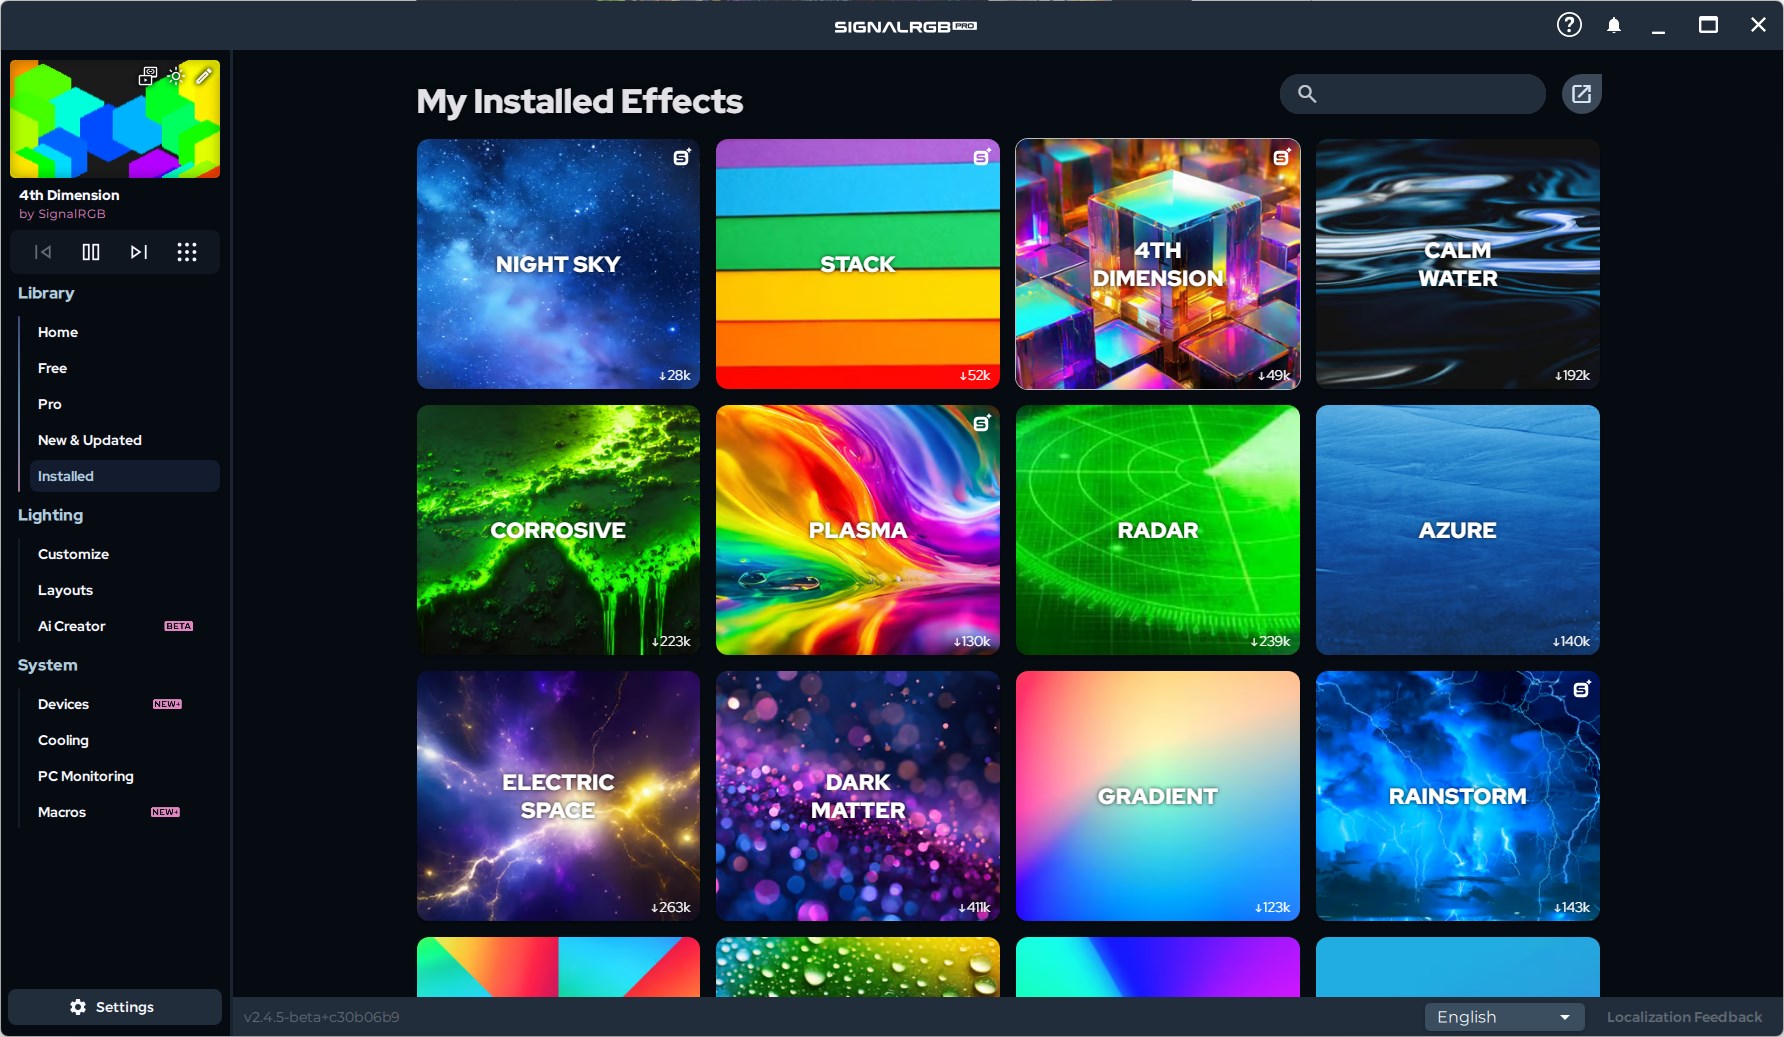Click the pencil edit icon on effect preview
Screen dimensions: 1784x1037
click(203, 76)
